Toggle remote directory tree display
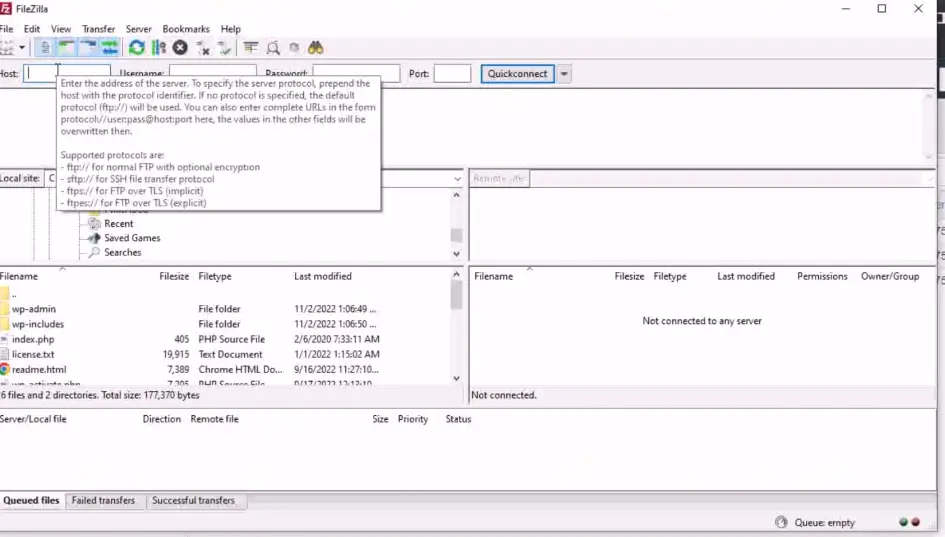 [x=88, y=48]
